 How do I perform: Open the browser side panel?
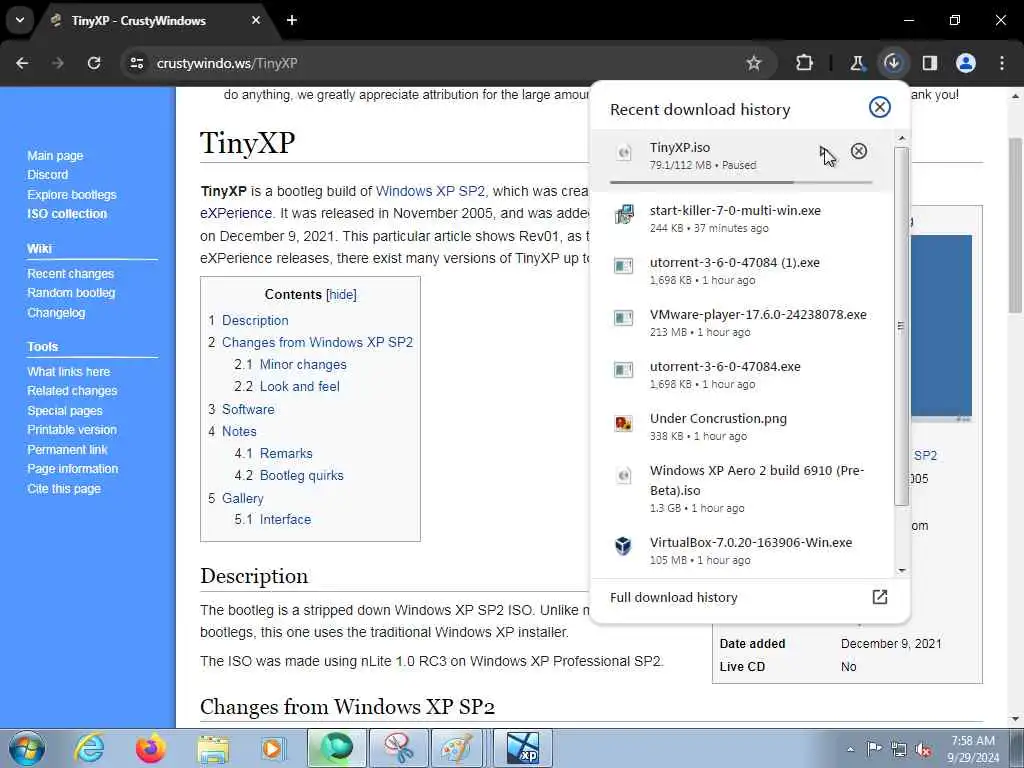pyautogui.click(x=929, y=63)
